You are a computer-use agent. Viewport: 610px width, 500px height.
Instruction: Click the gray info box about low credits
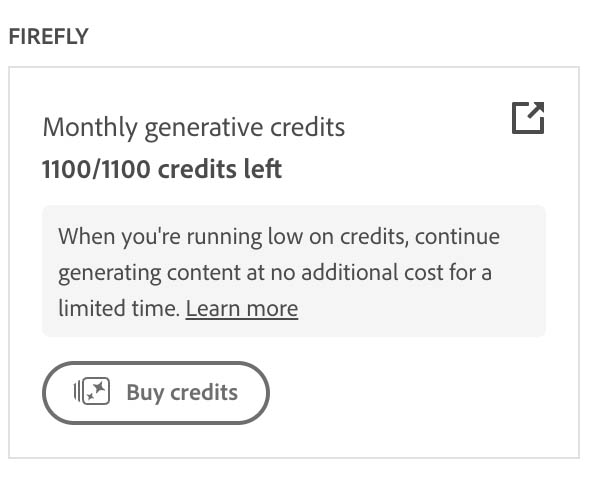[x=294, y=271]
